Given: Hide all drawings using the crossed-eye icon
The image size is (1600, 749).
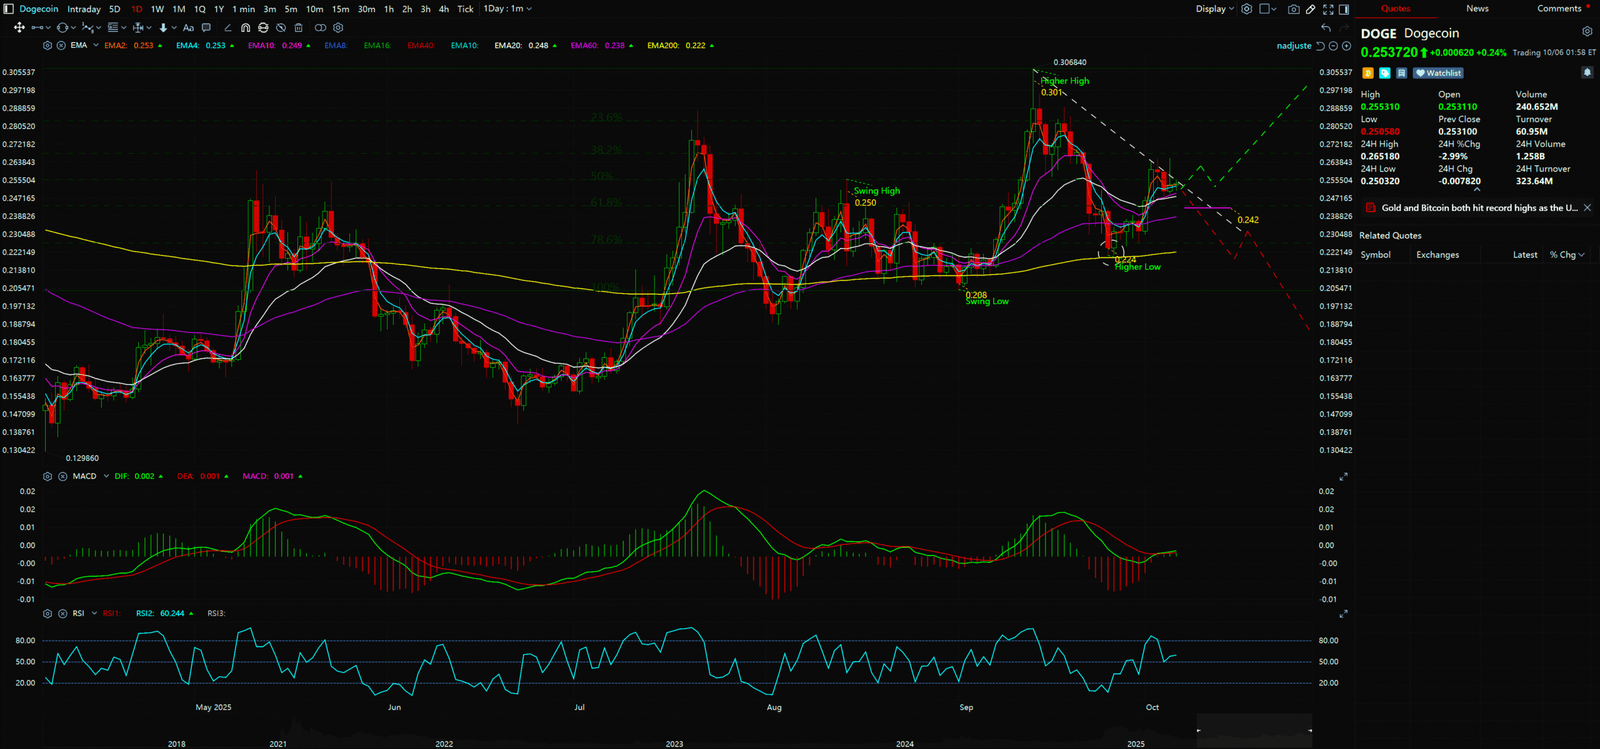Looking at the screenshot, I should click(280, 28).
